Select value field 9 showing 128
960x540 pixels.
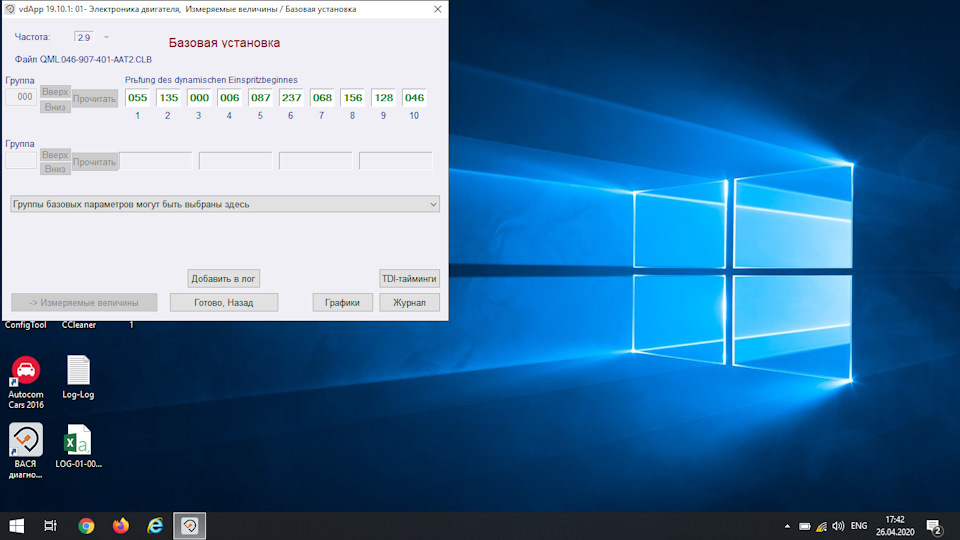(384, 97)
